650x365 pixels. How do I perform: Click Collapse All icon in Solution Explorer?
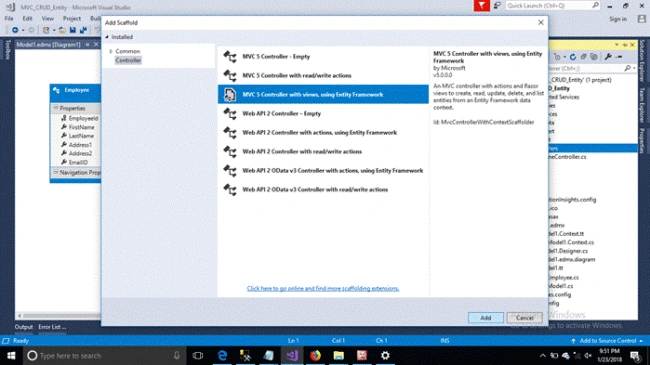[583, 57]
